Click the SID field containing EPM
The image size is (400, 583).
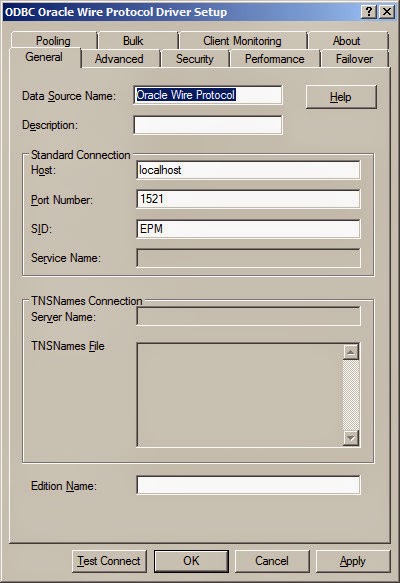[x=248, y=229]
